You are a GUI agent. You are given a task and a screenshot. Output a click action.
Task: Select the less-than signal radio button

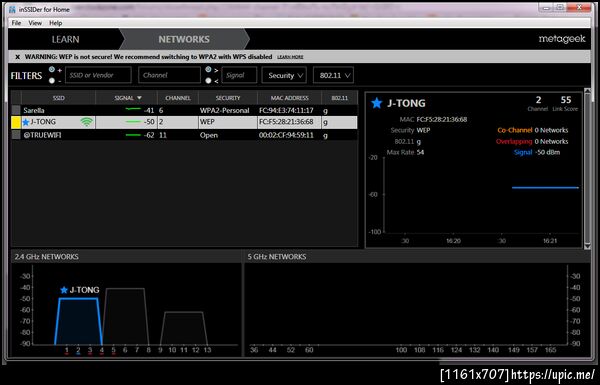tap(208, 81)
